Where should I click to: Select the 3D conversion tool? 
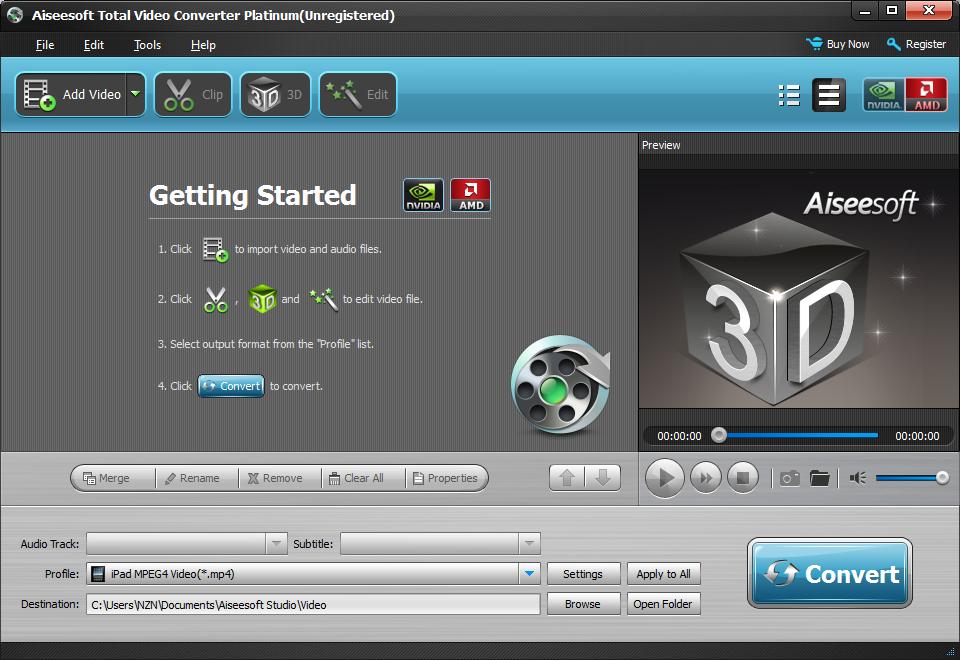pyautogui.click(x=275, y=94)
